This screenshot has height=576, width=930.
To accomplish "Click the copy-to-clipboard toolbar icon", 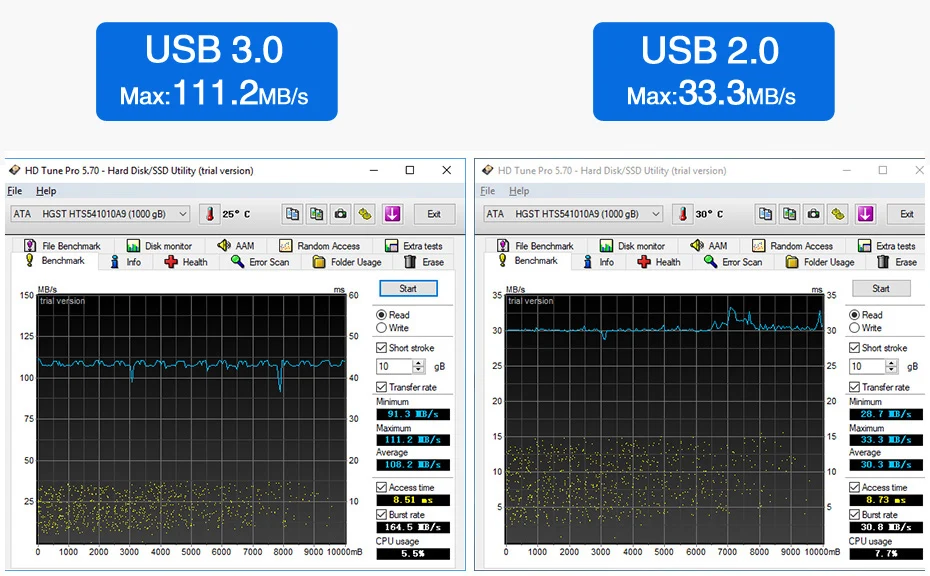I will coord(292,213).
